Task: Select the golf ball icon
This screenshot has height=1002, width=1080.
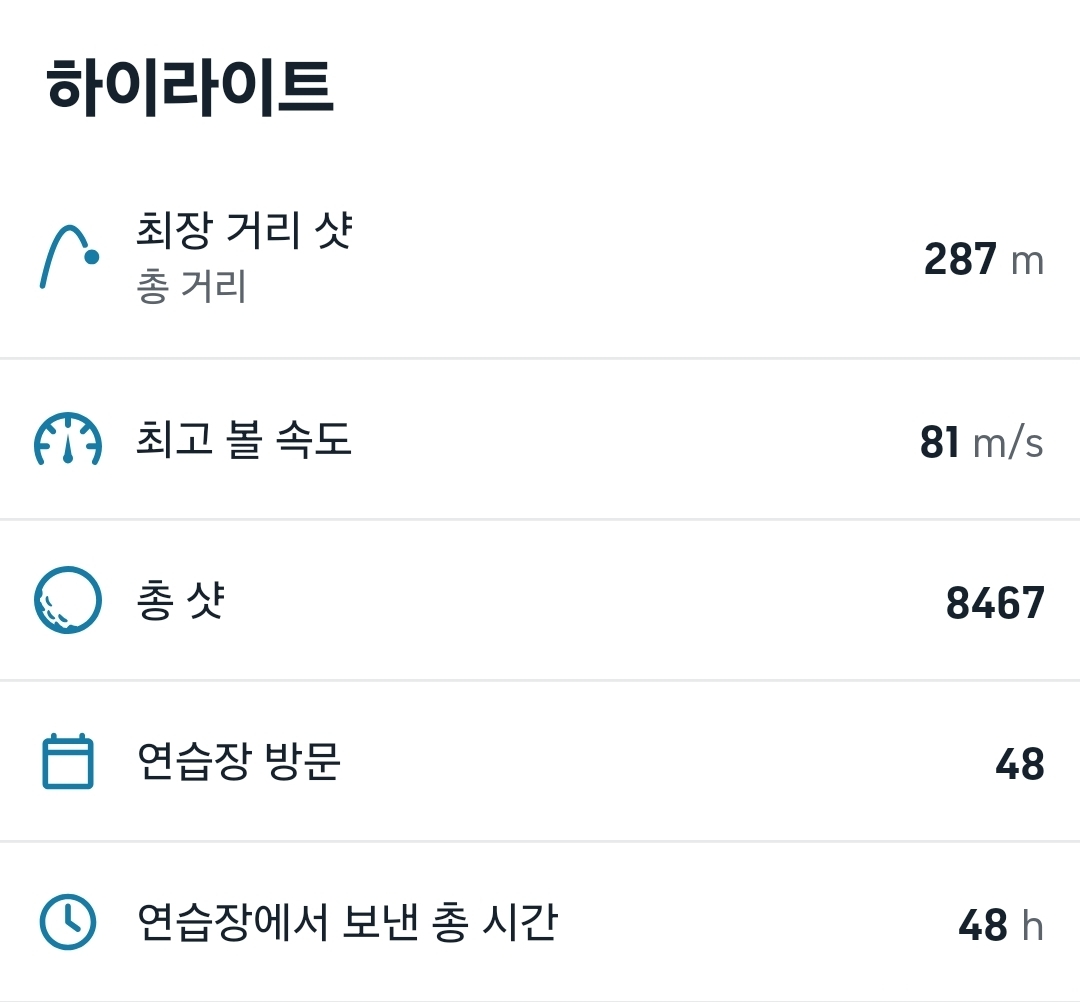Action: [x=68, y=600]
